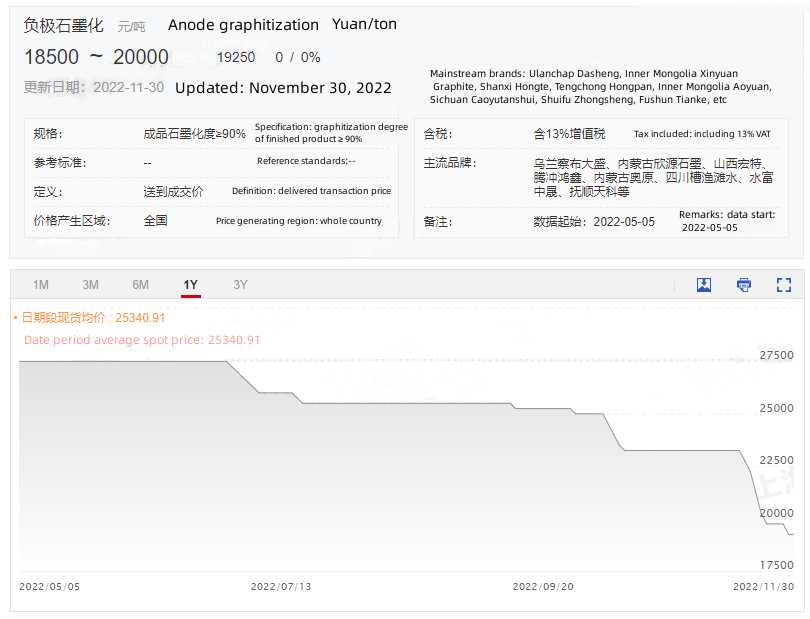Switch chart range to 1M
The image size is (810, 619).
coord(41,285)
